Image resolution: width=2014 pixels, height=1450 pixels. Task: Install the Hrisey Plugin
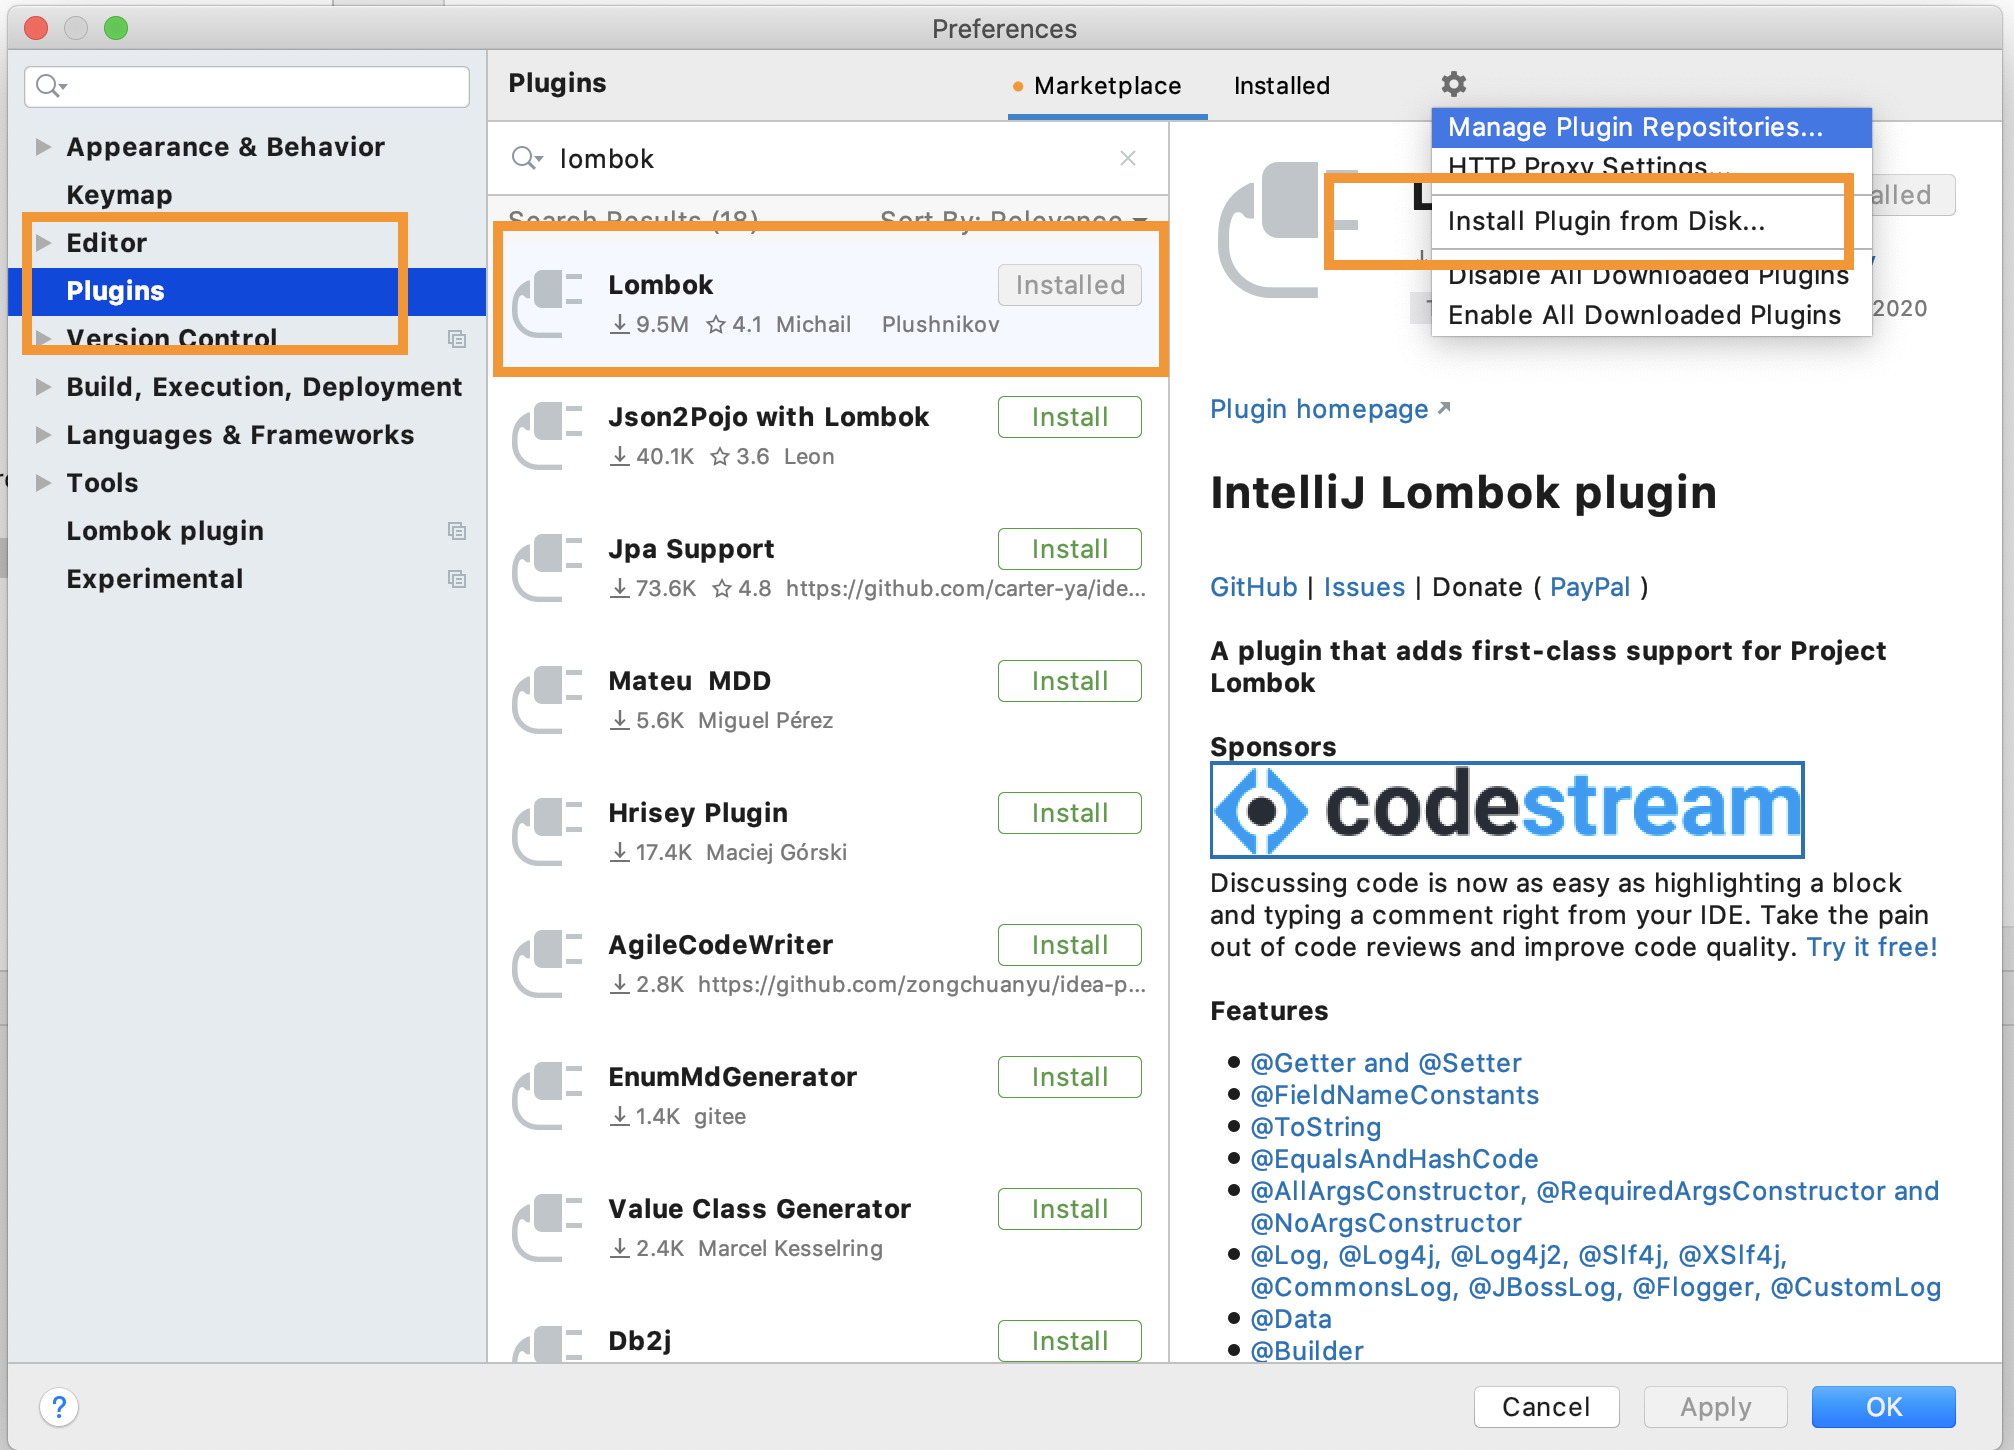[1069, 812]
